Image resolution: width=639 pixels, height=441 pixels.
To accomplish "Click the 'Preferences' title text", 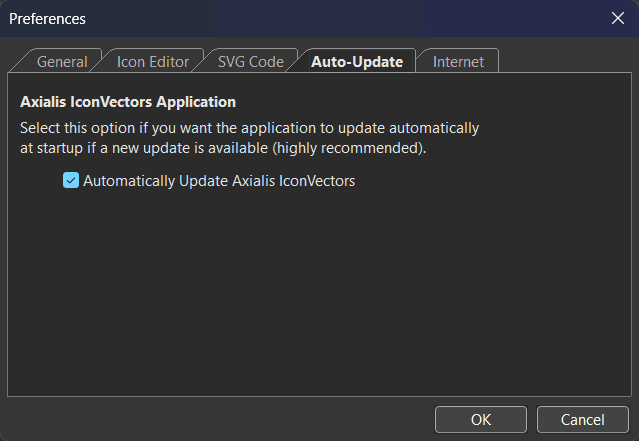I will pyautogui.click(x=47, y=18).
